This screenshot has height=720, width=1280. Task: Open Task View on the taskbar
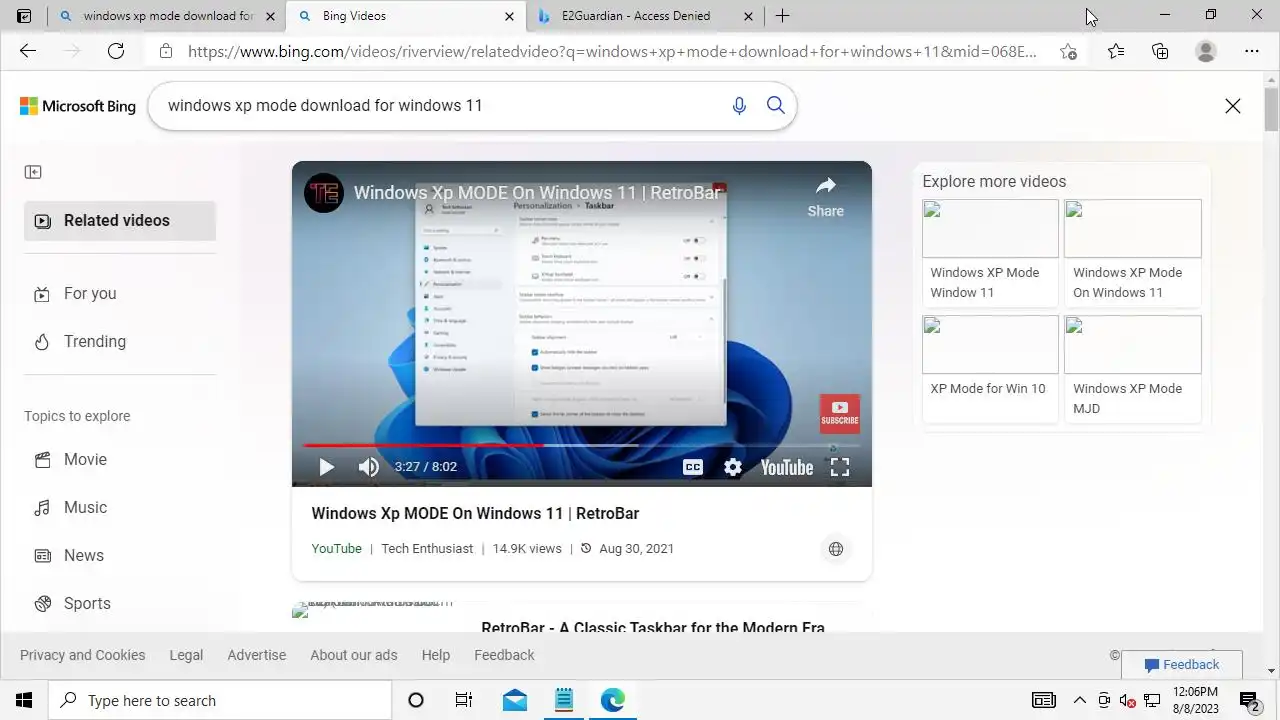[464, 700]
